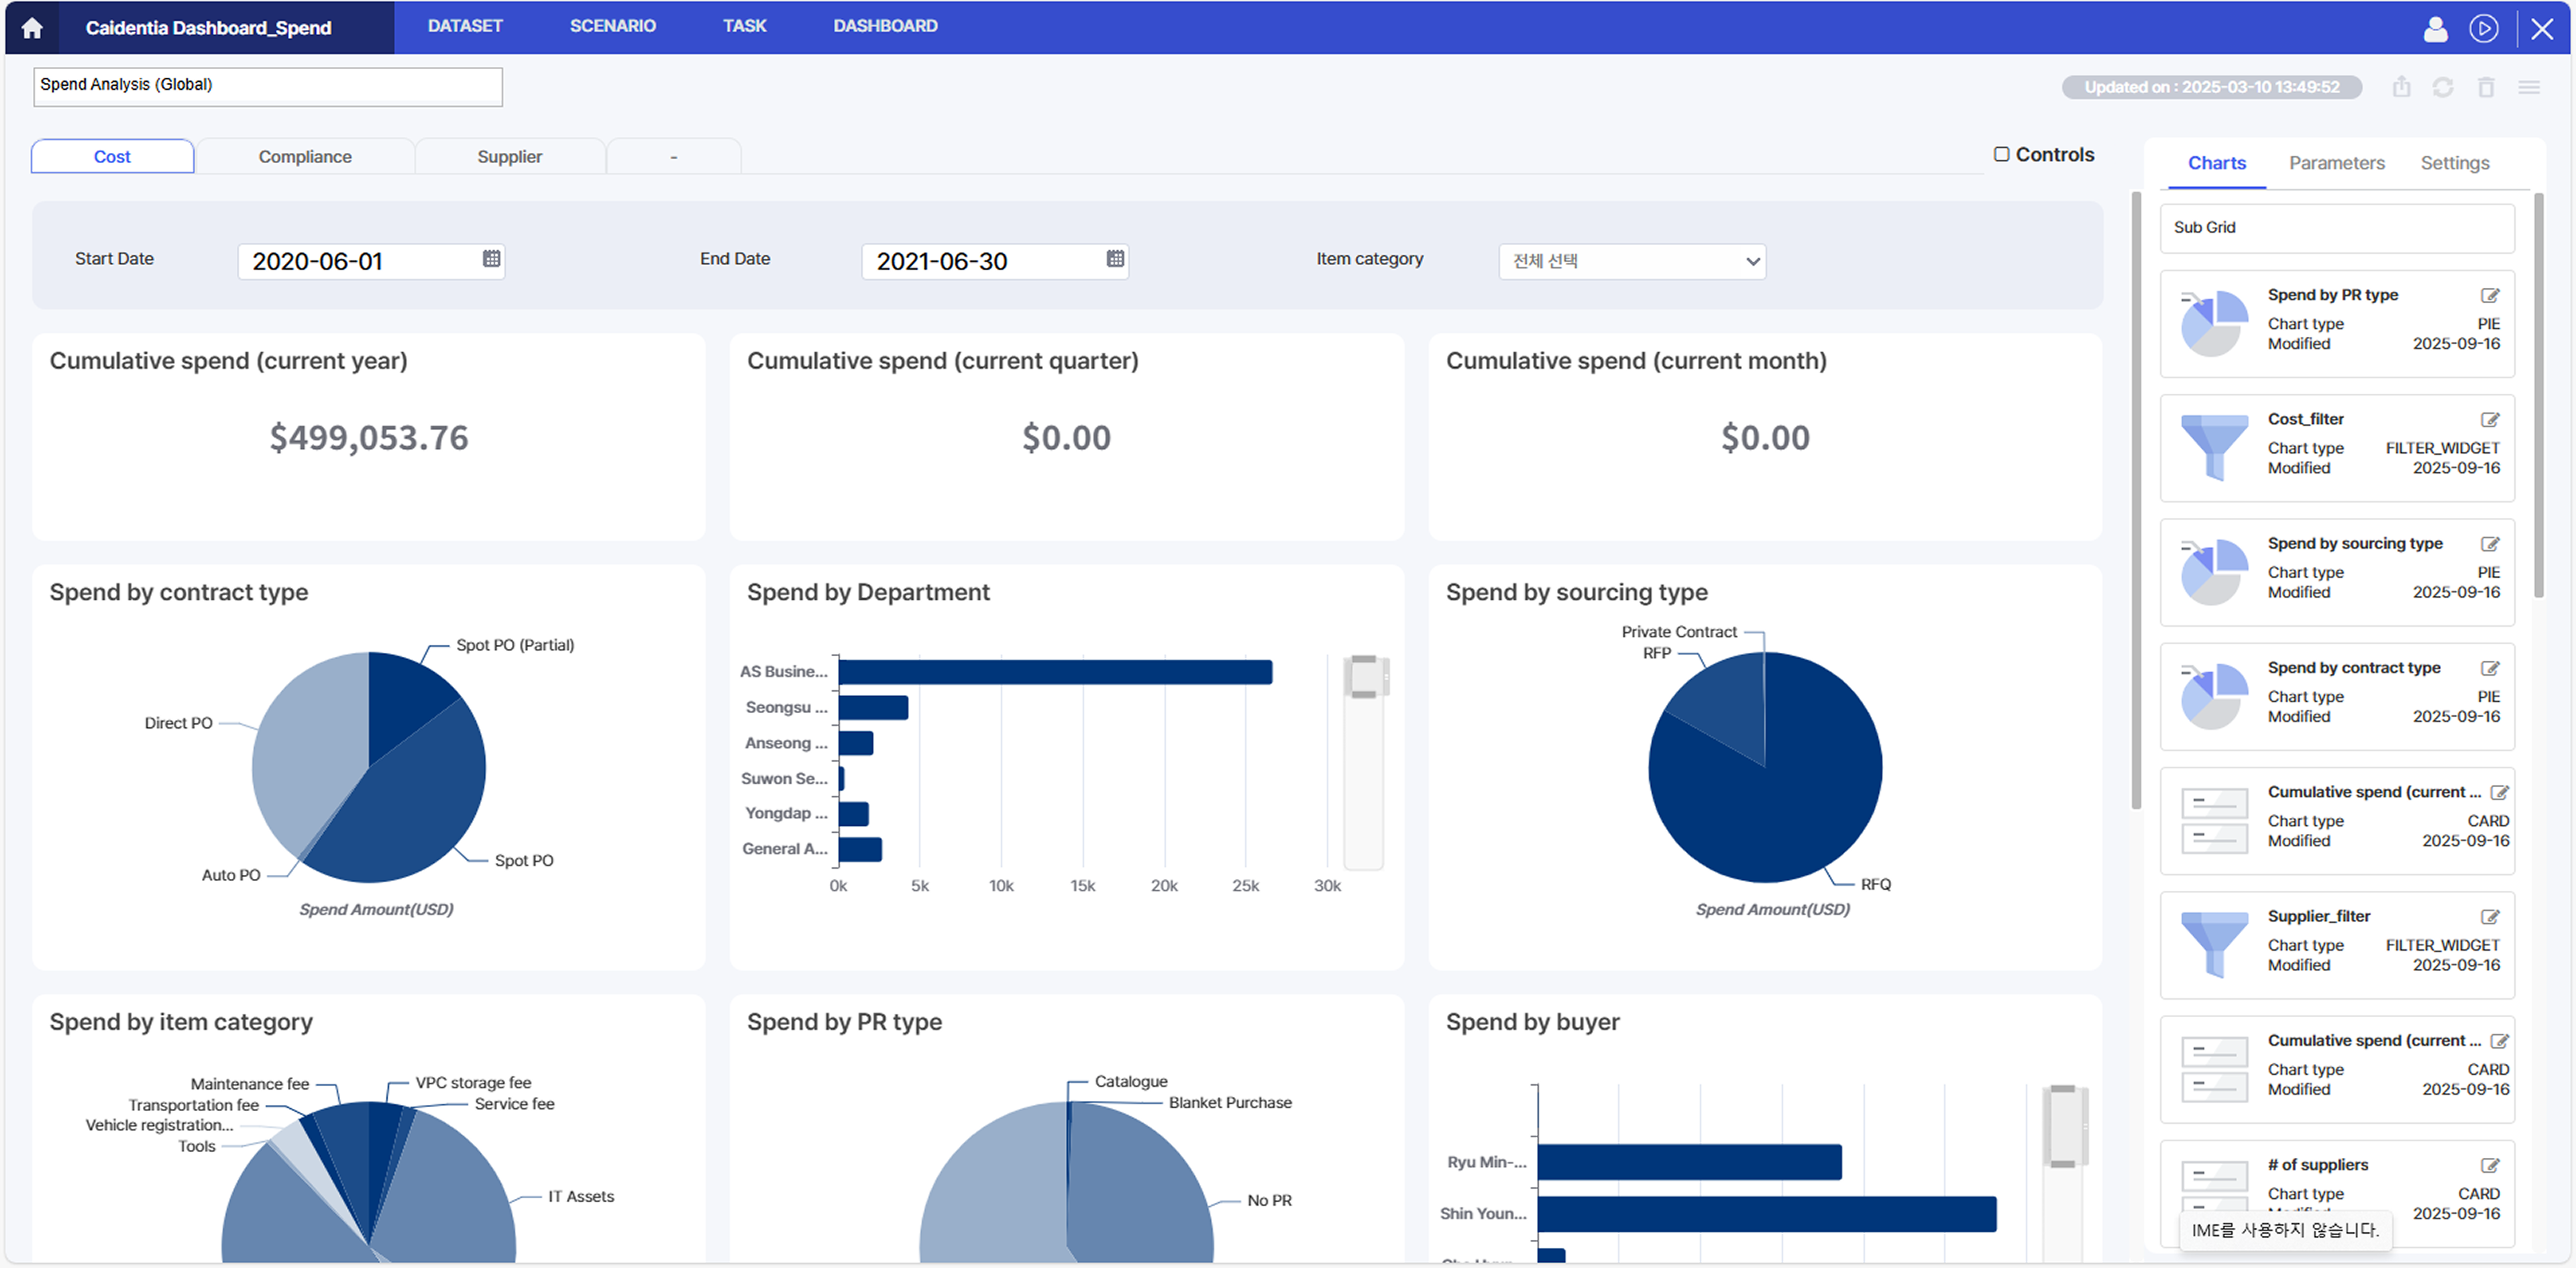Click the home icon in the header
2576x1268 pixels.
pyautogui.click(x=32, y=28)
